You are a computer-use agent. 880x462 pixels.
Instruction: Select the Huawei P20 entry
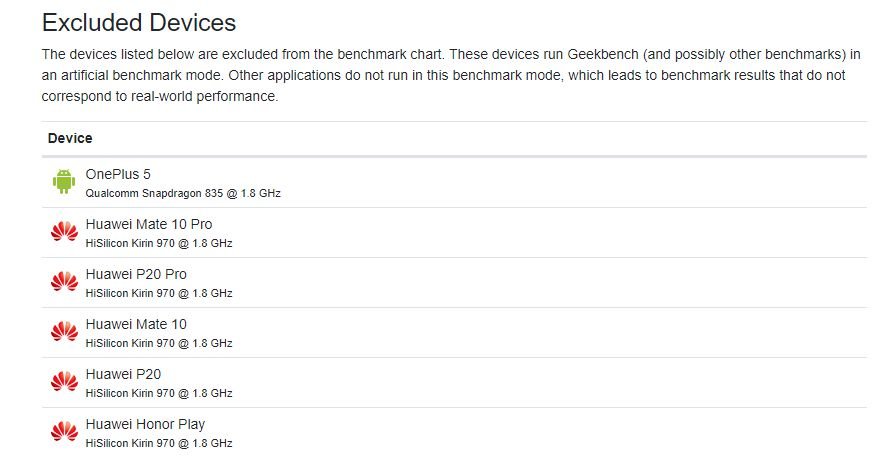[x=123, y=374]
